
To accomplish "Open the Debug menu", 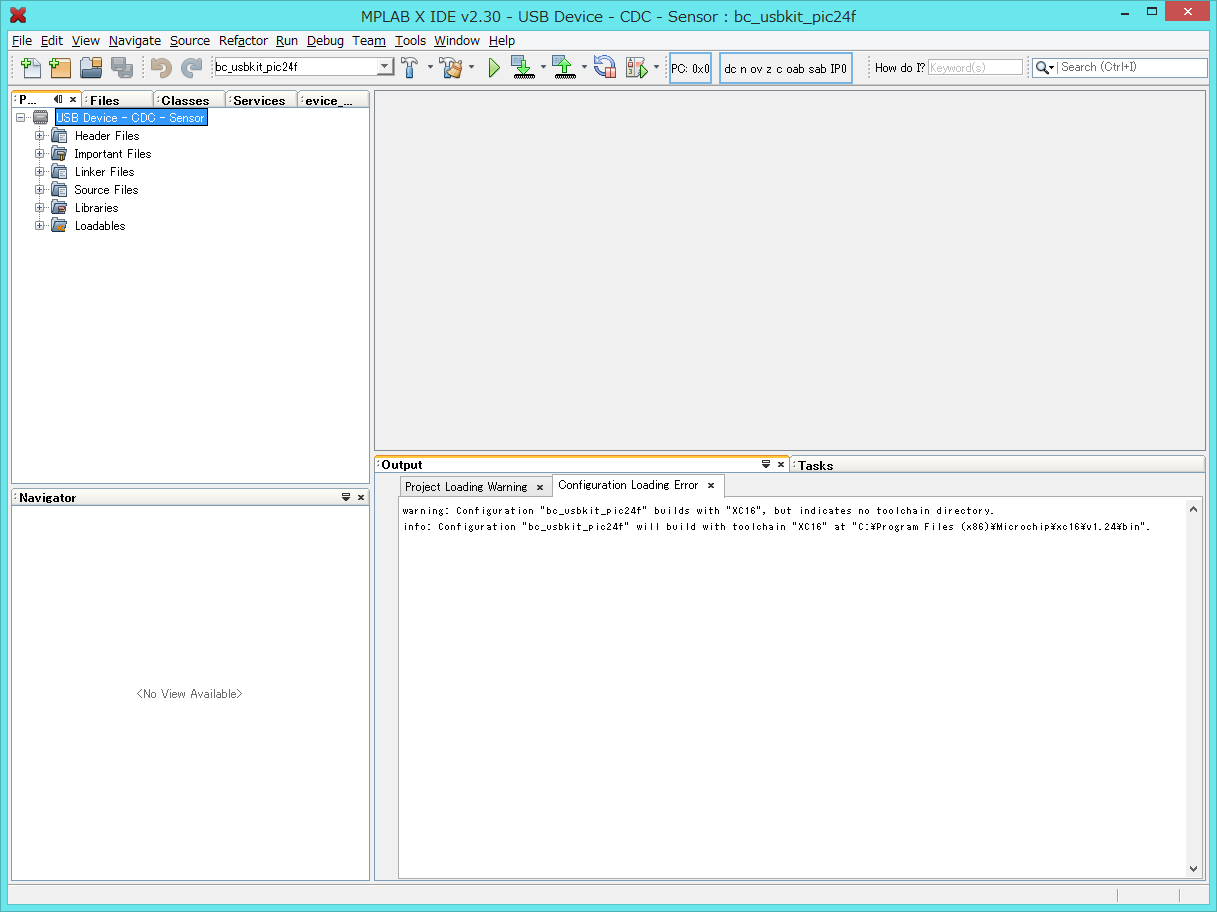I will click(325, 41).
